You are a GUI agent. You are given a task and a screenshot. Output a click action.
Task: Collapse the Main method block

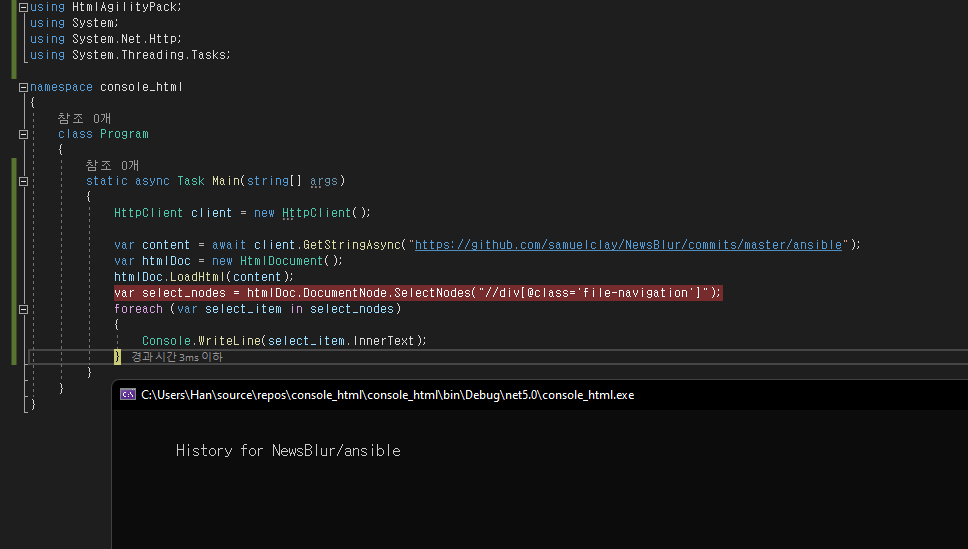pos(23,181)
